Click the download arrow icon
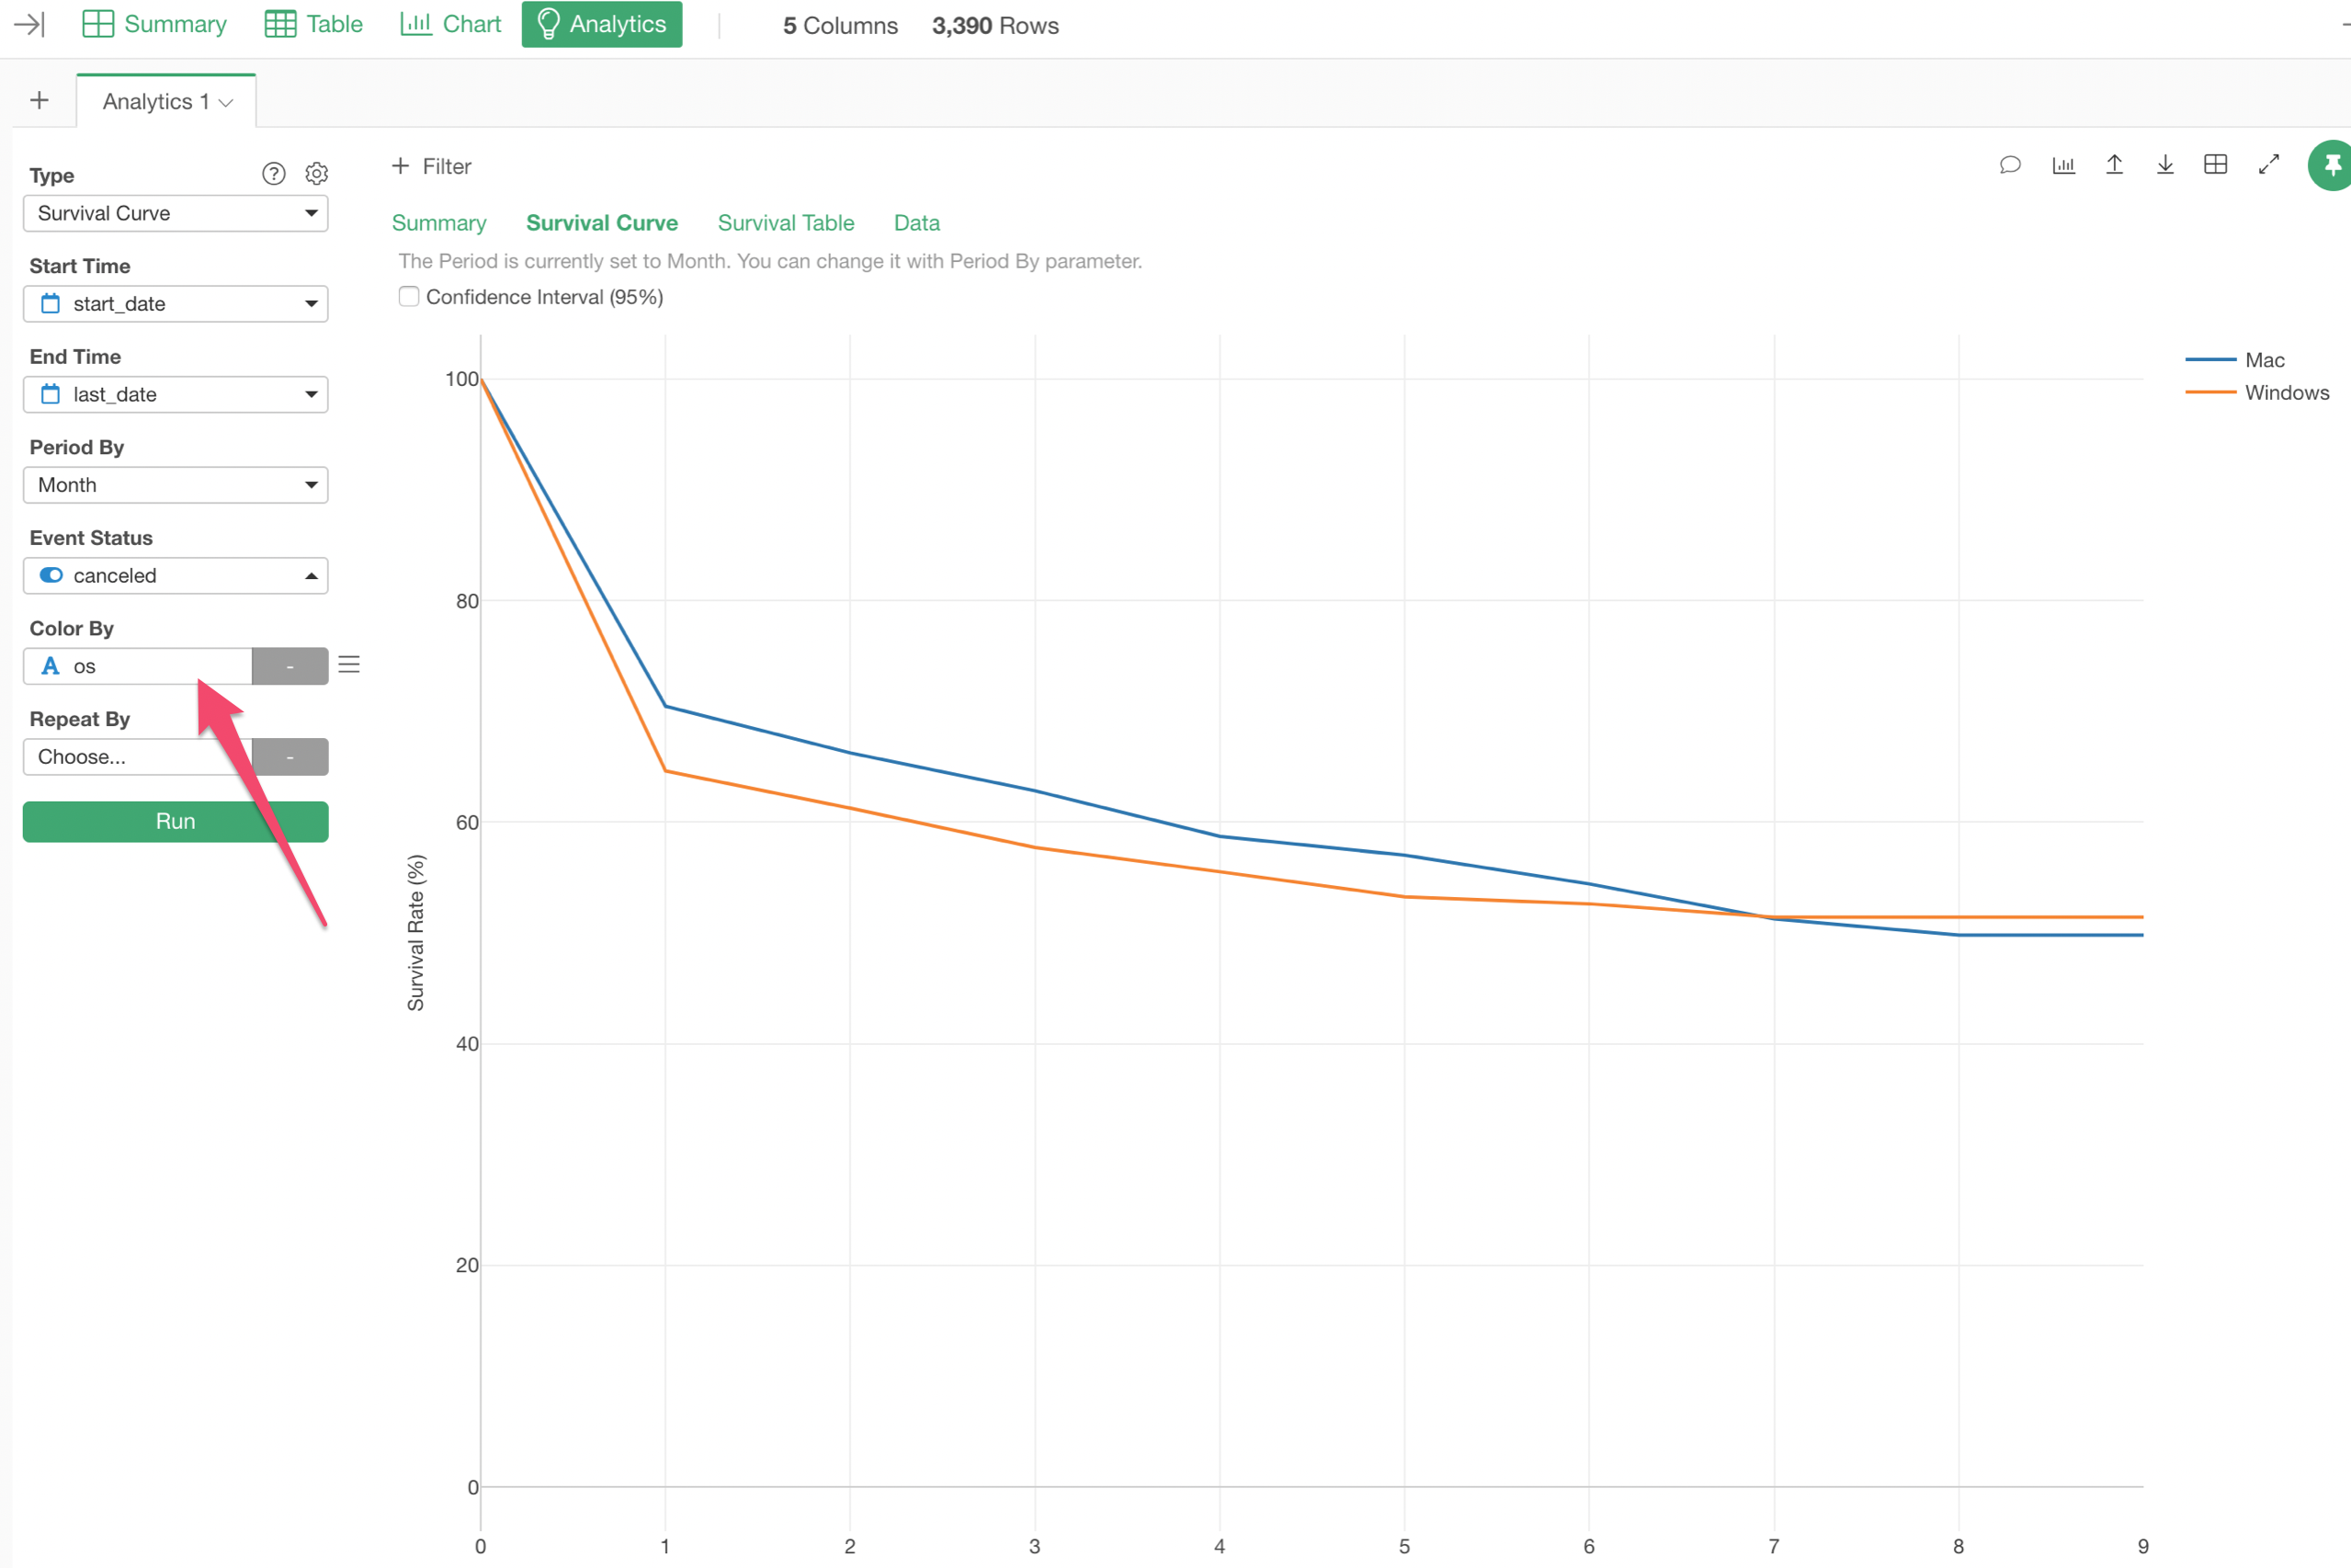 click(2165, 165)
